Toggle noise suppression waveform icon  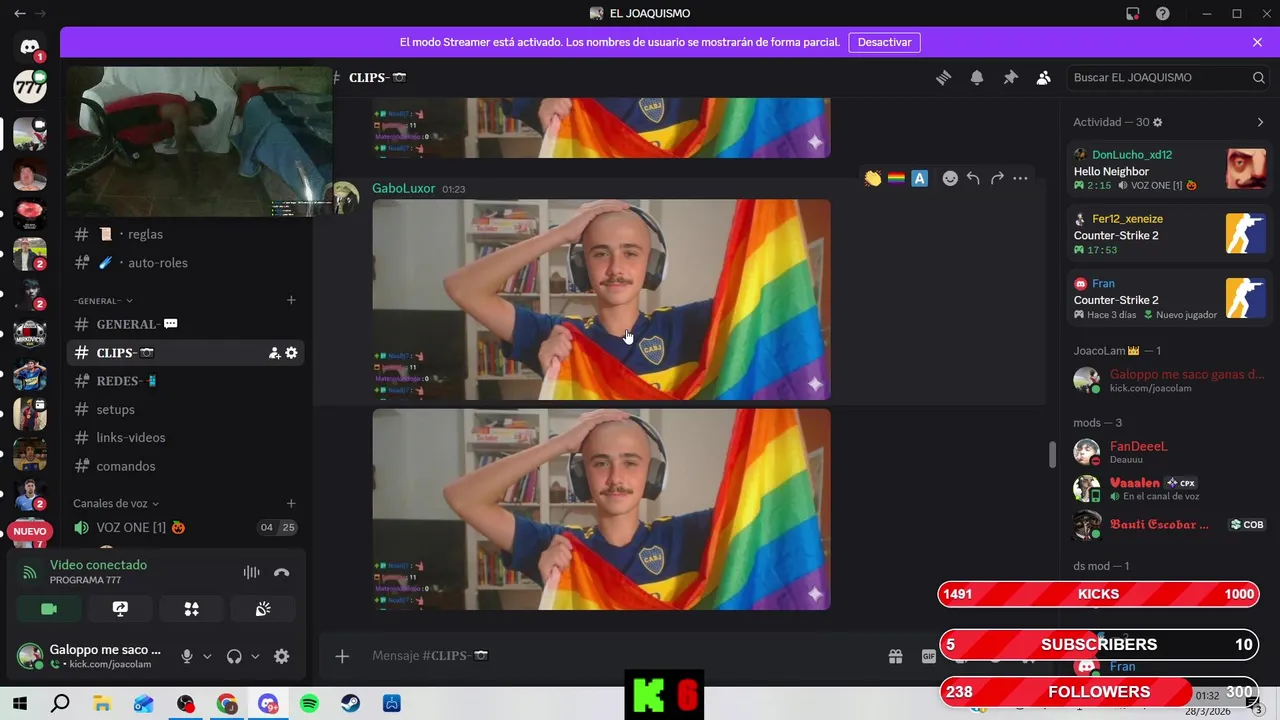click(251, 572)
